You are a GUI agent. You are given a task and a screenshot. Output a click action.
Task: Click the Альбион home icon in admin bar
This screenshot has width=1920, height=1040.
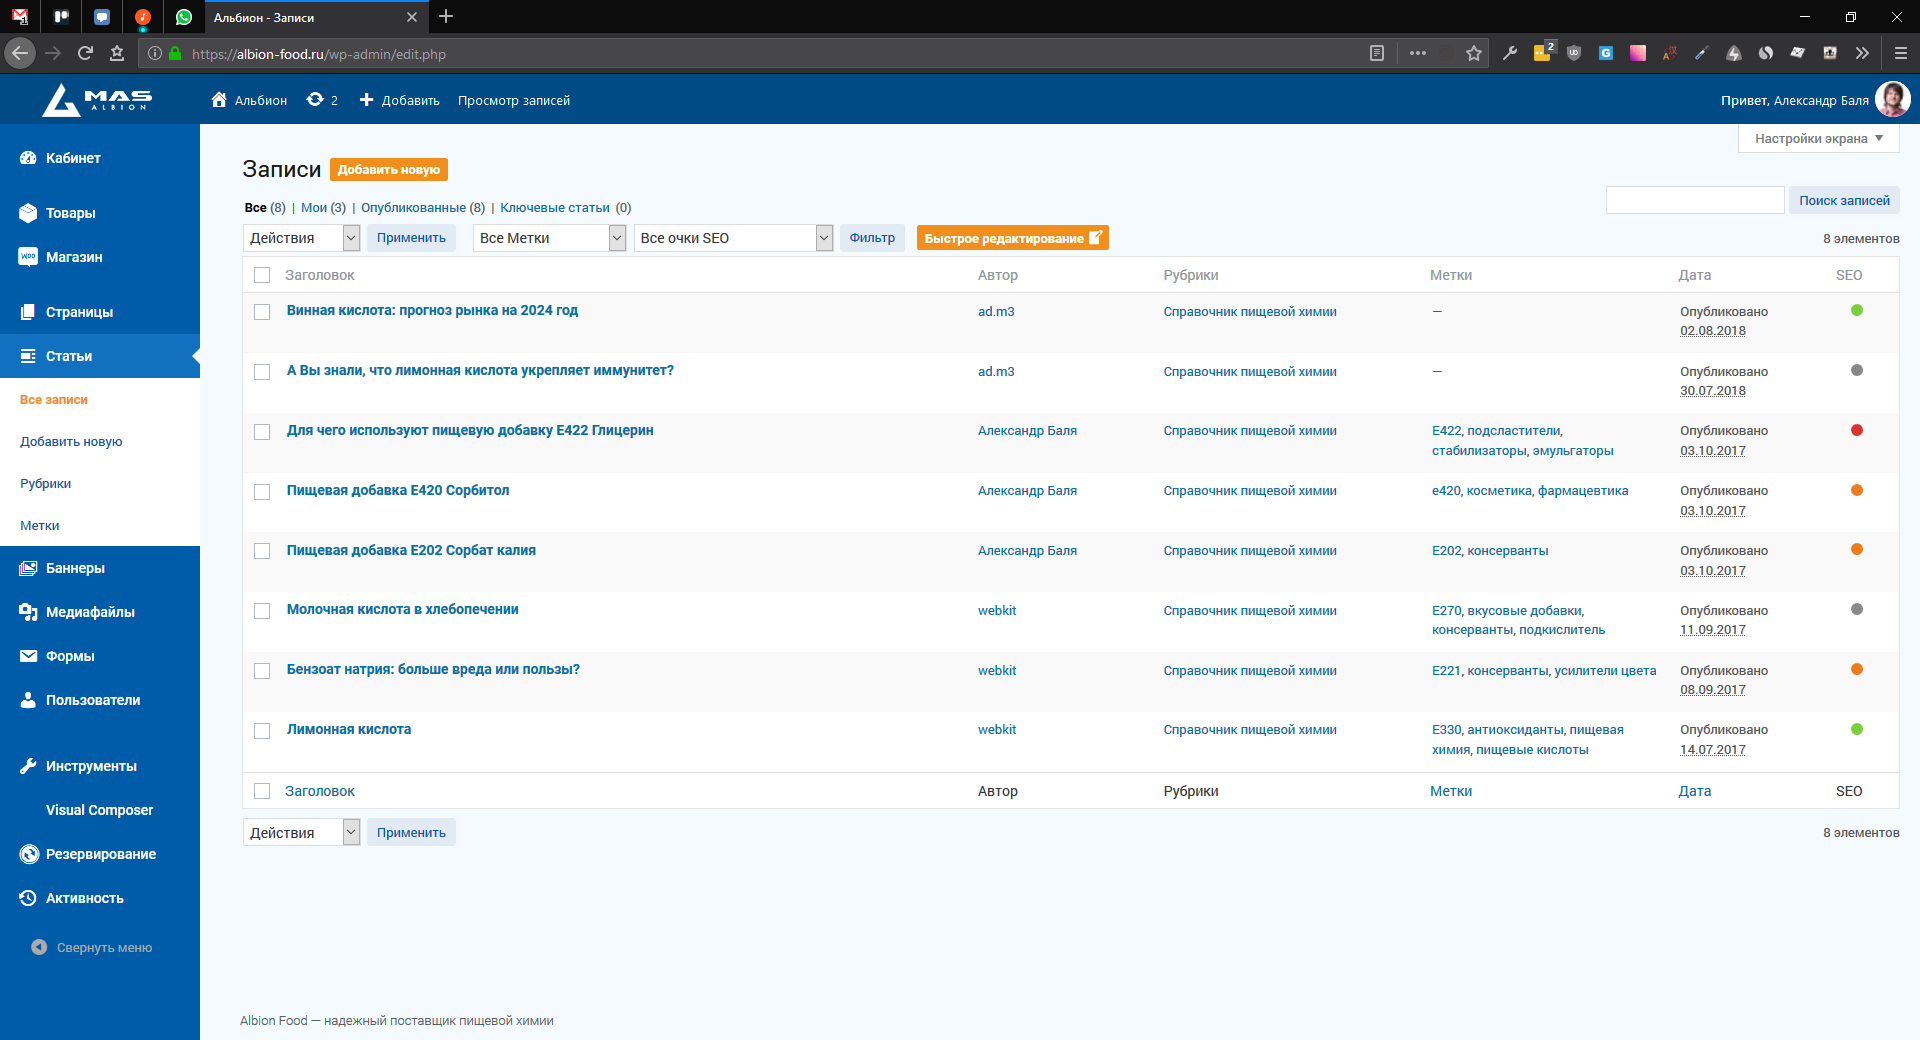pyautogui.click(x=219, y=100)
